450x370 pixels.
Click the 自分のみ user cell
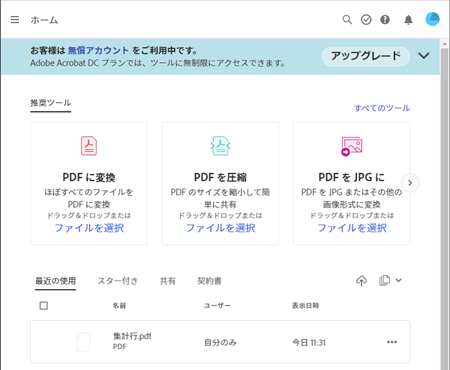coord(220,342)
